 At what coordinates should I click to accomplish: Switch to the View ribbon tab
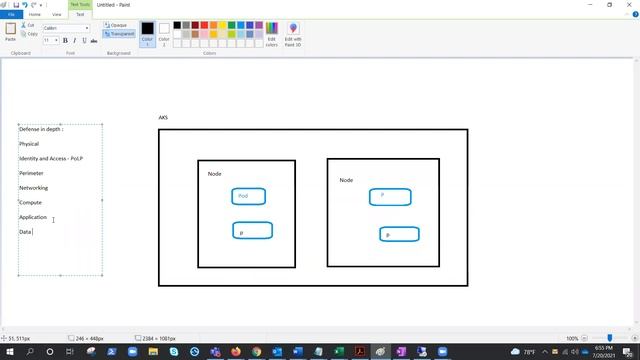point(57,14)
